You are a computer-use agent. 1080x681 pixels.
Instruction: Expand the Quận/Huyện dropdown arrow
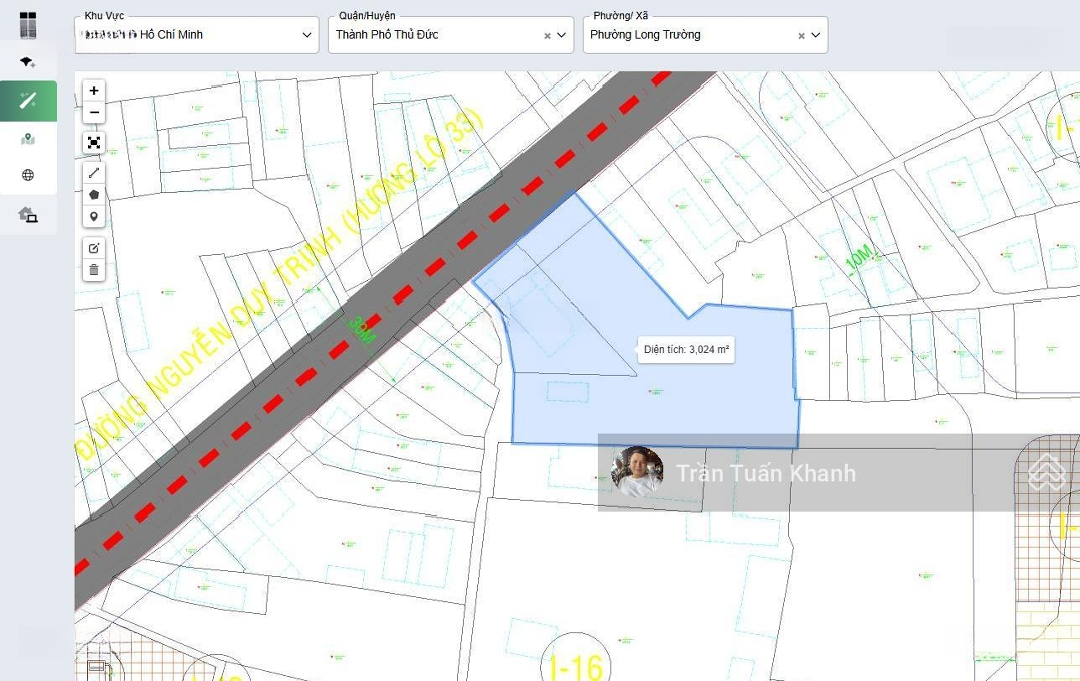[x=562, y=35]
